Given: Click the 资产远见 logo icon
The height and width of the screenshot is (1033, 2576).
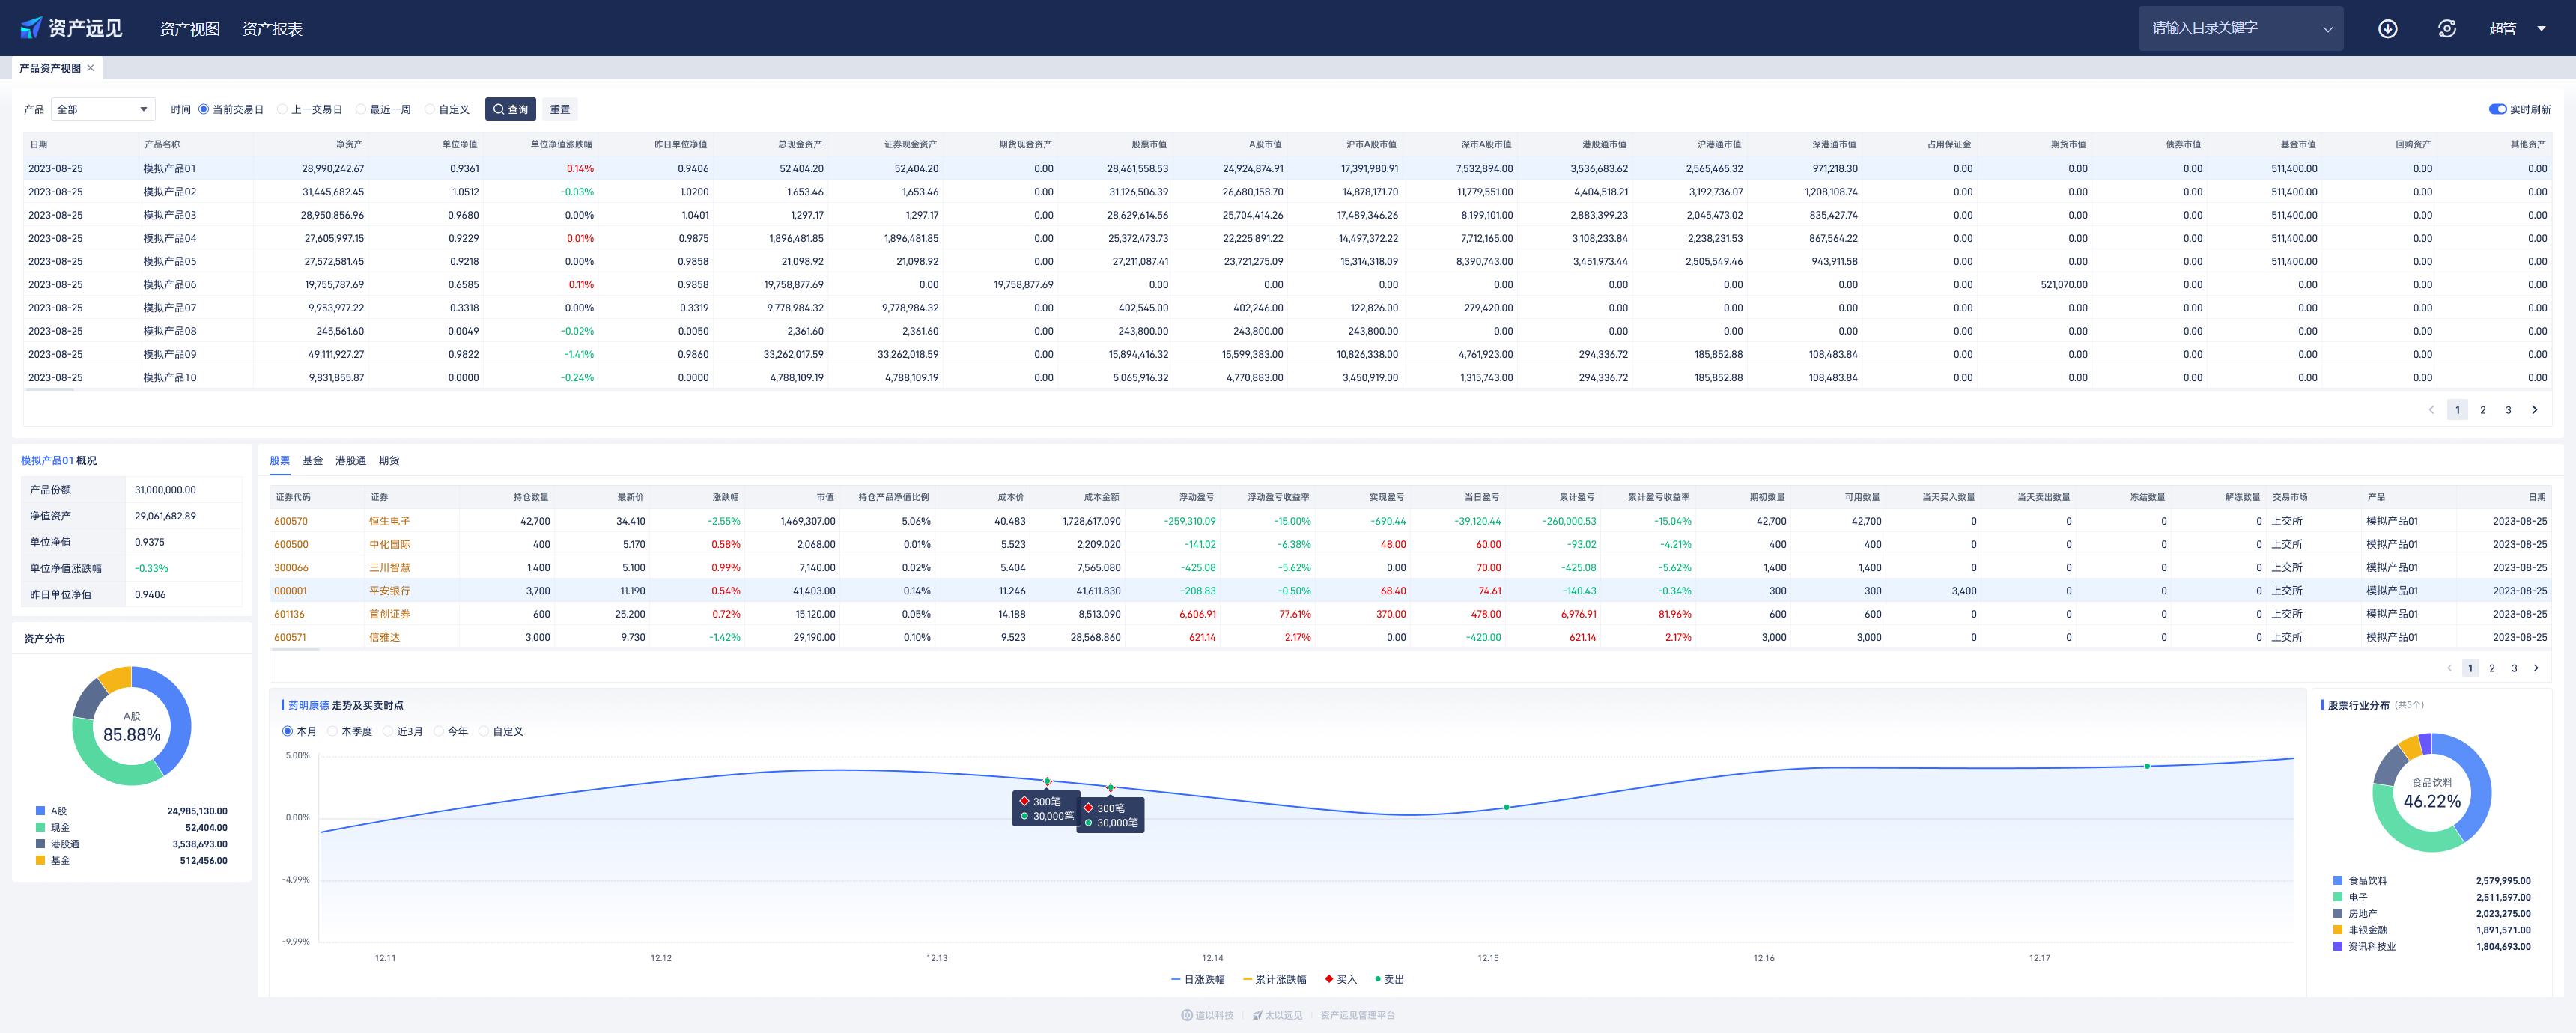Looking at the screenshot, I should click(x=32, y=28).
